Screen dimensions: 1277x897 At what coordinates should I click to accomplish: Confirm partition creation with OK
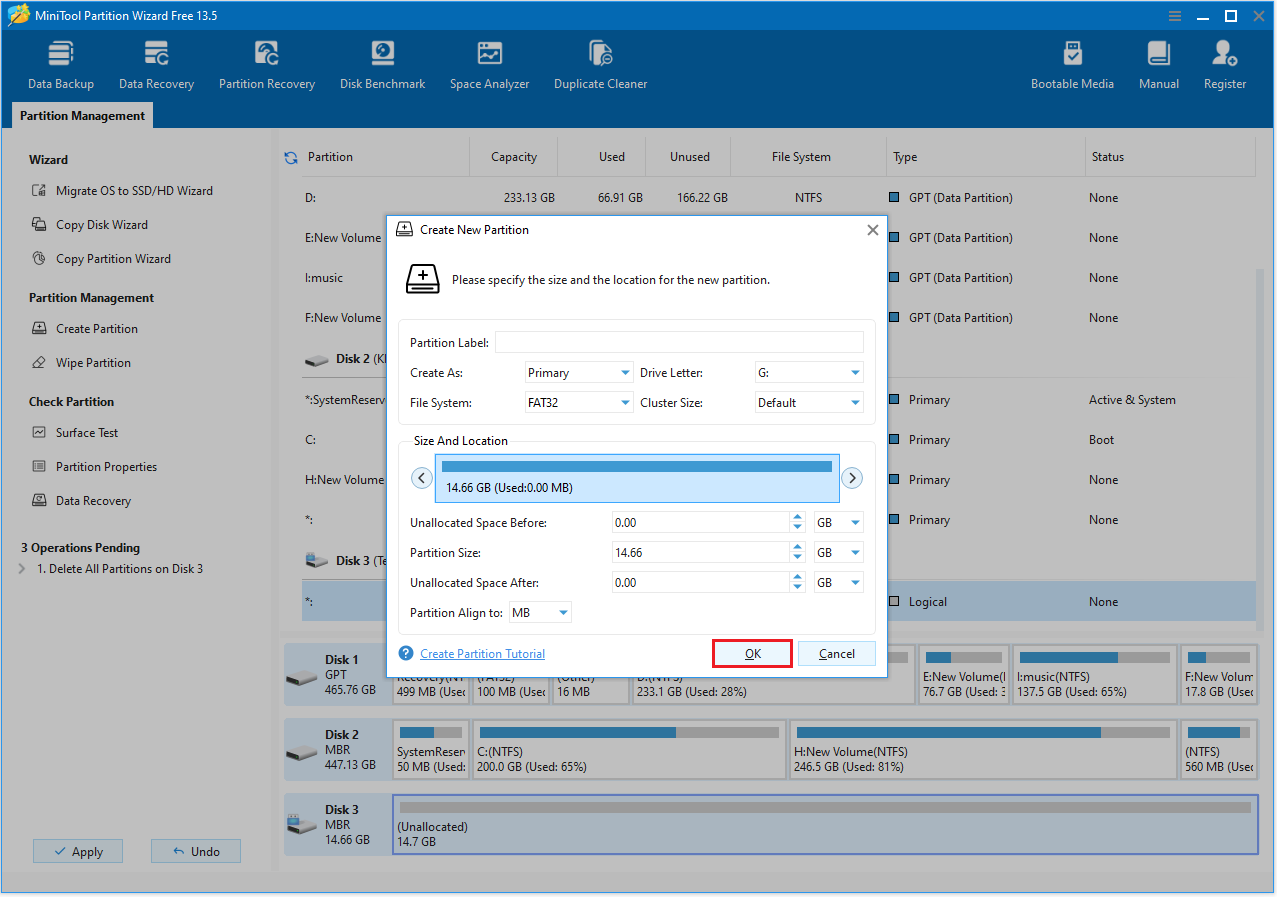[x=751, y=653]
